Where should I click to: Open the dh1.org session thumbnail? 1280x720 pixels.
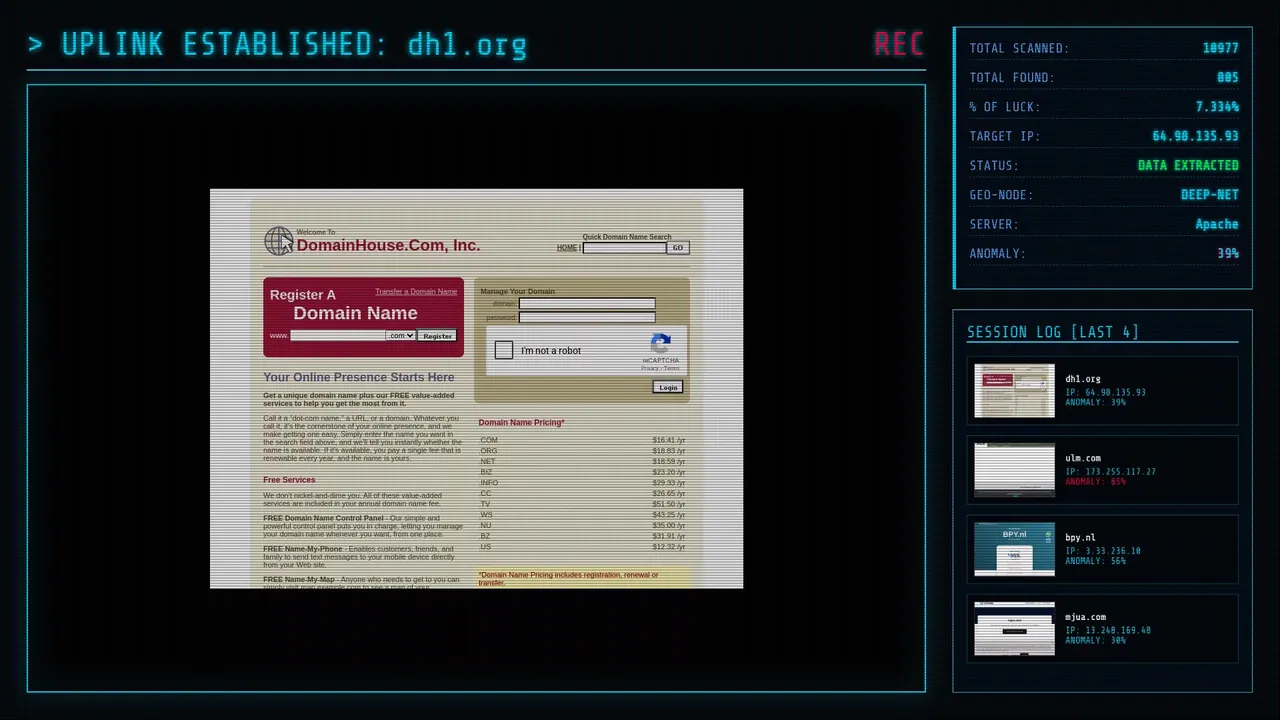(1014, 391)
